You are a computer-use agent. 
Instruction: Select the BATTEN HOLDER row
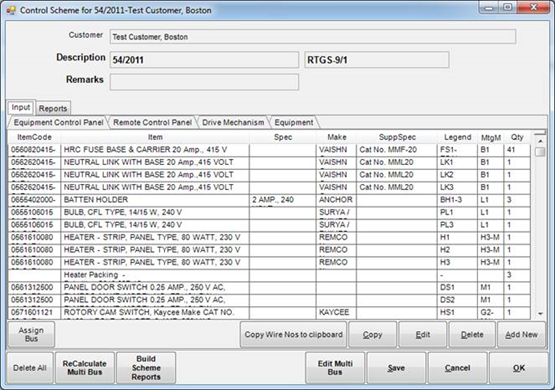pyautogui.click(x=269, y=200)
